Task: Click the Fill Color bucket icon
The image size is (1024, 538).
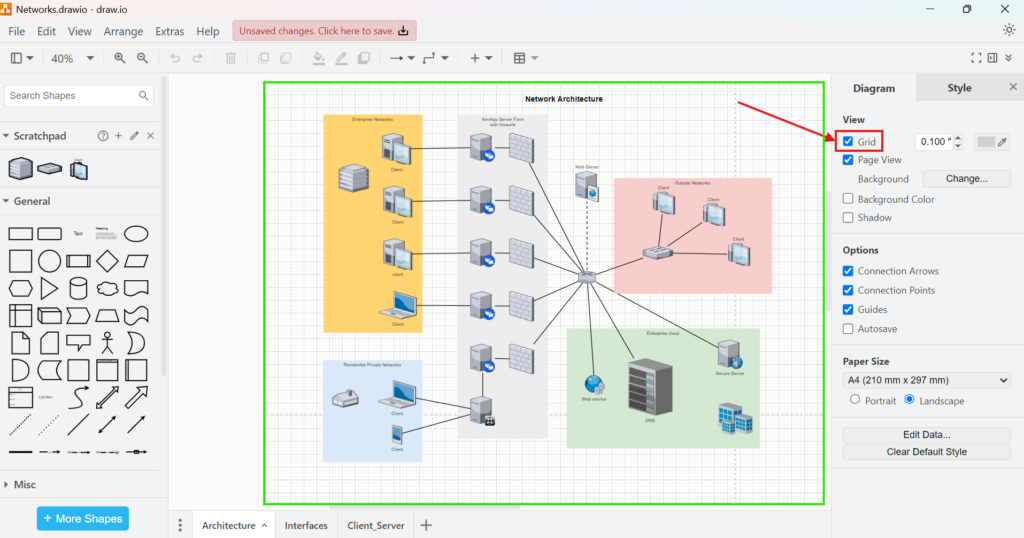Action: click(x=319, y=59)
